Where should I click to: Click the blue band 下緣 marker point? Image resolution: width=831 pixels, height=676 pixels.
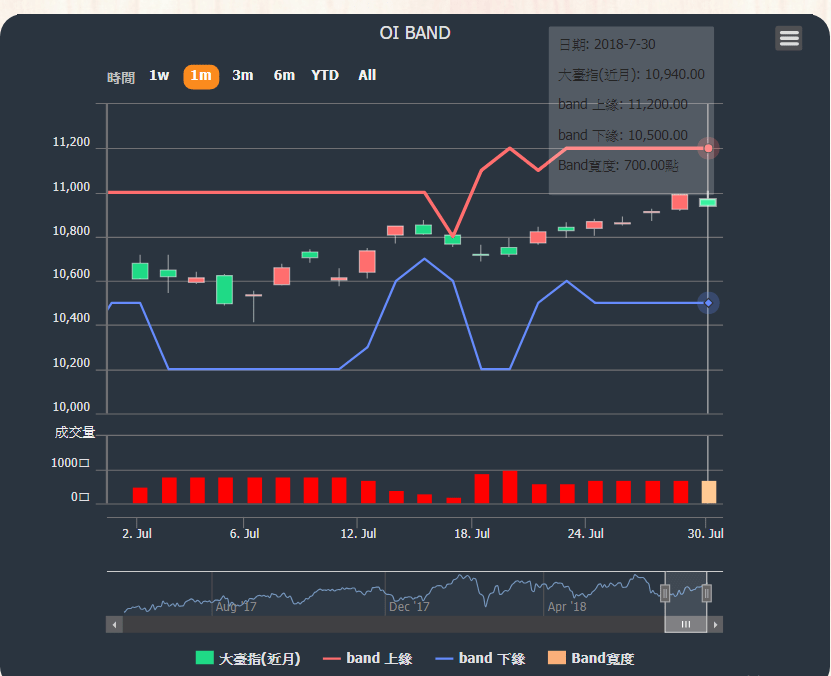708,303
